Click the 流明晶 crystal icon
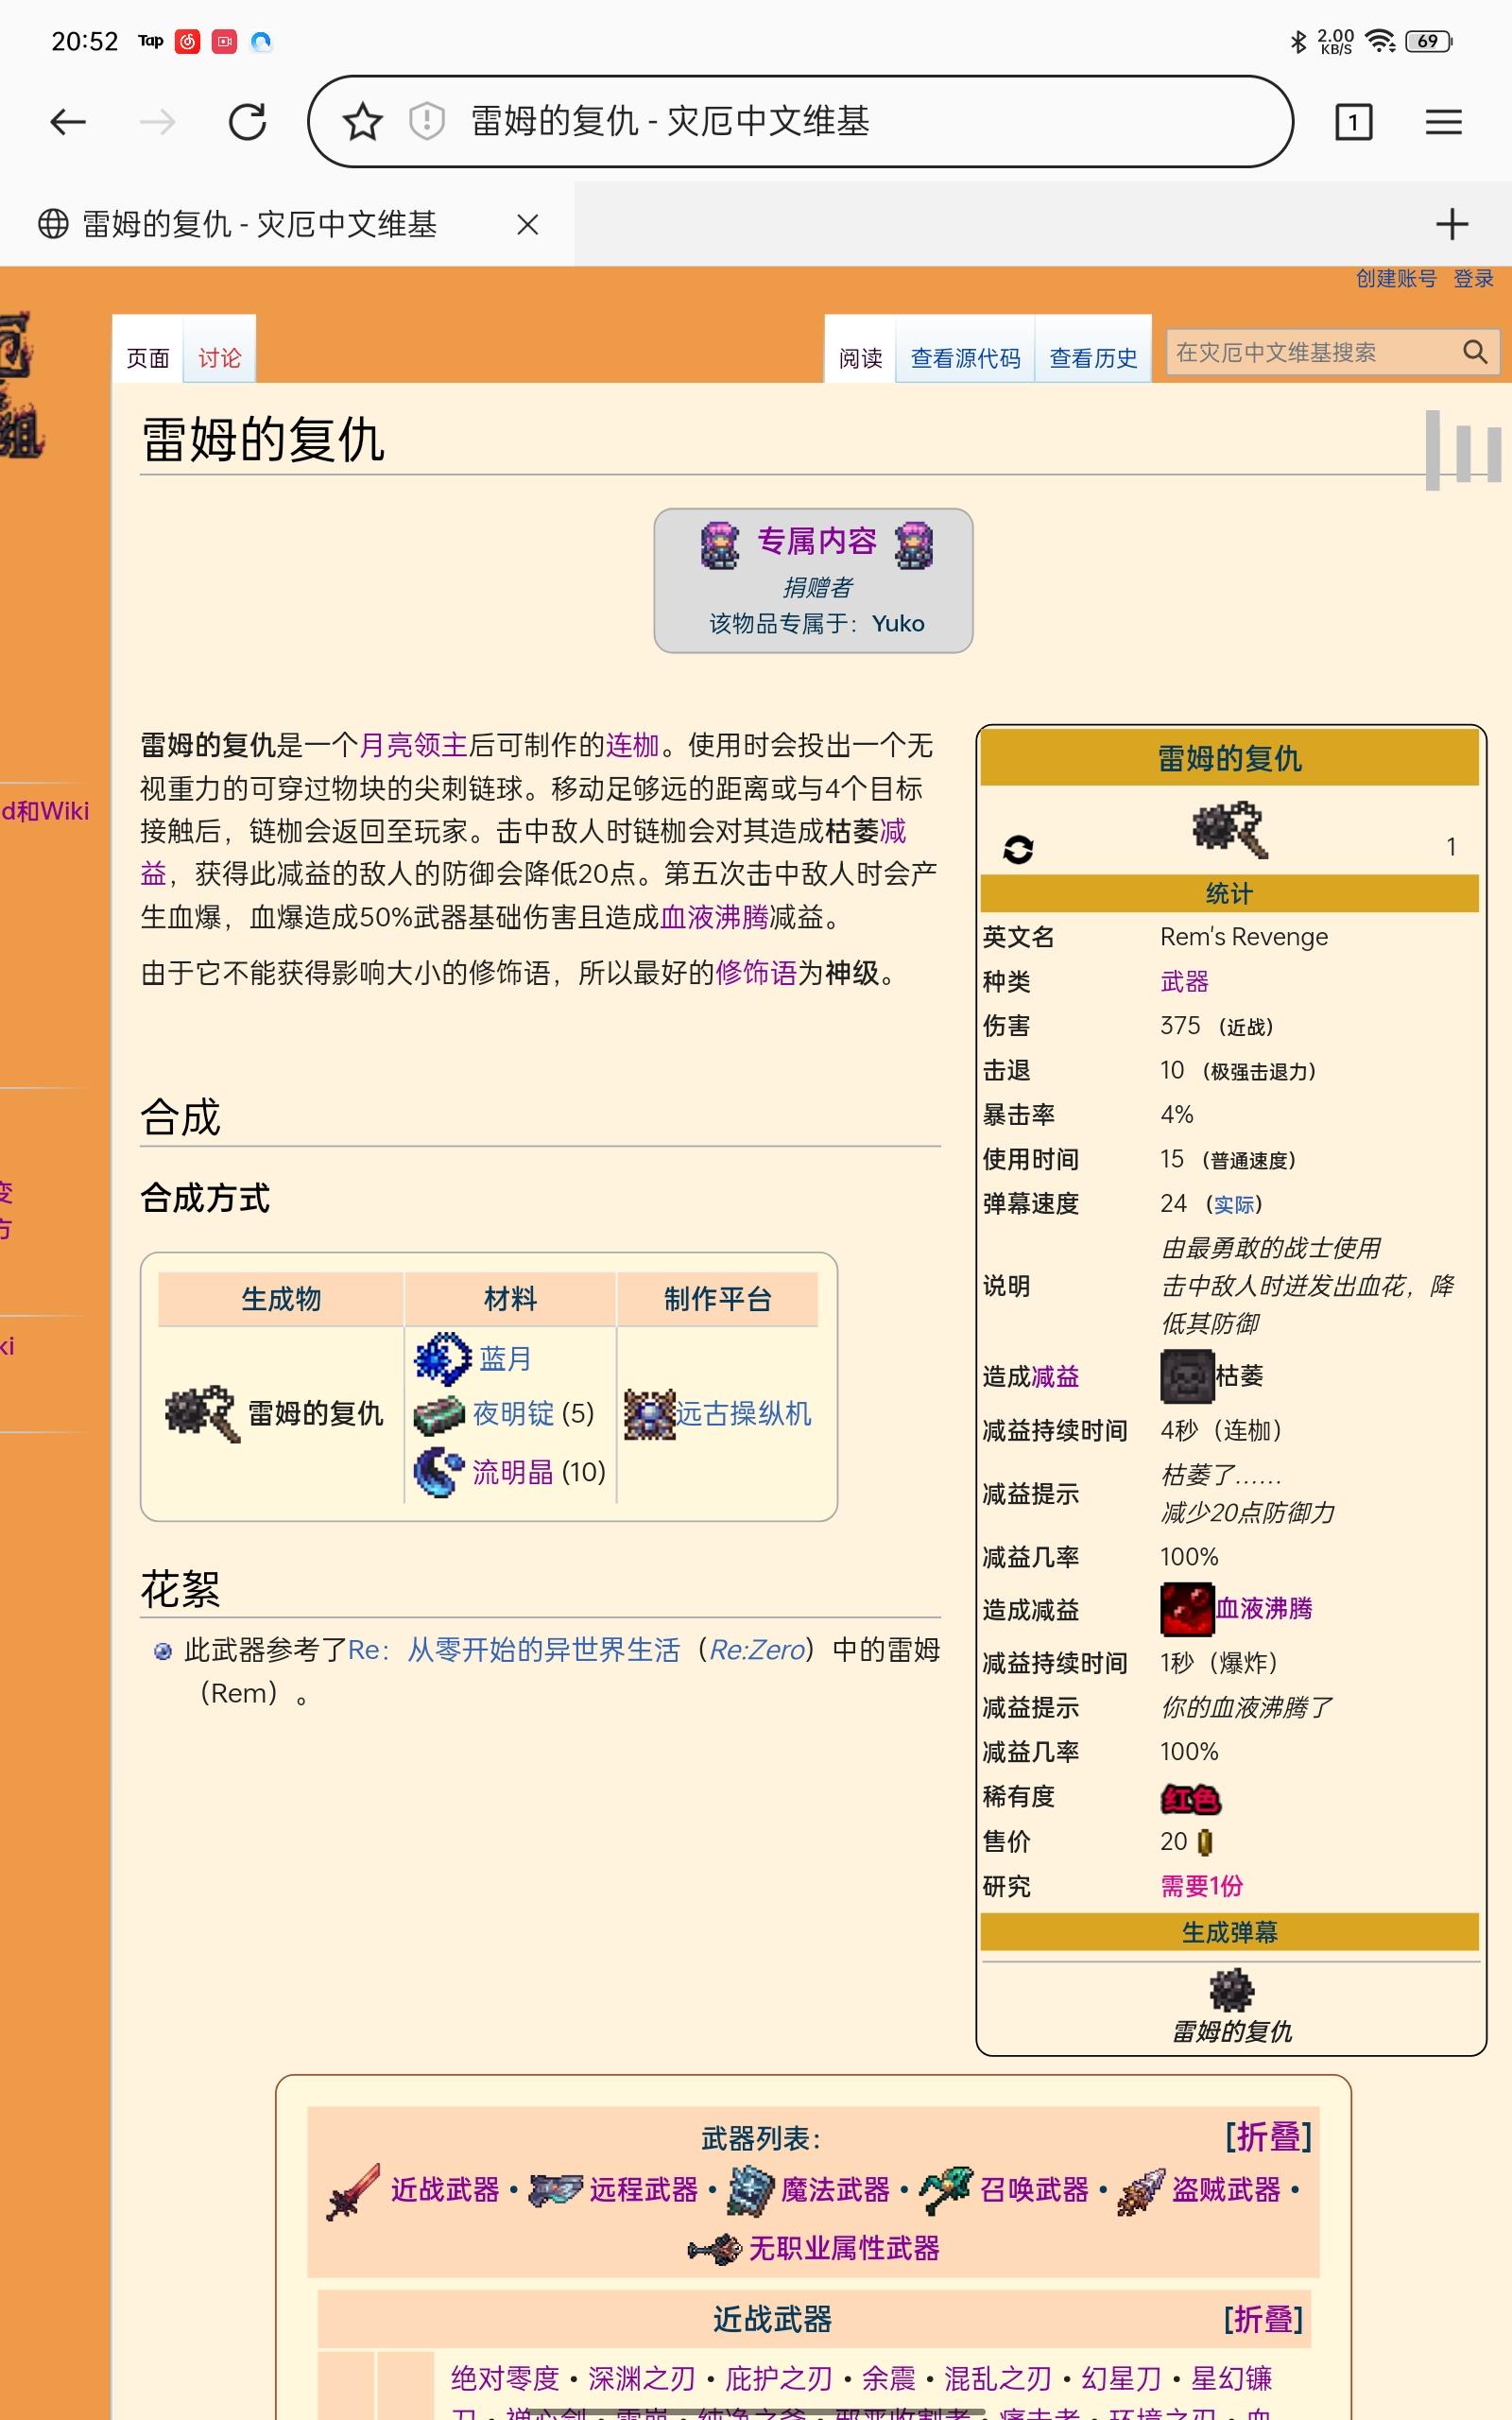1512x2420 pixels. click(x=439, y=1472)
